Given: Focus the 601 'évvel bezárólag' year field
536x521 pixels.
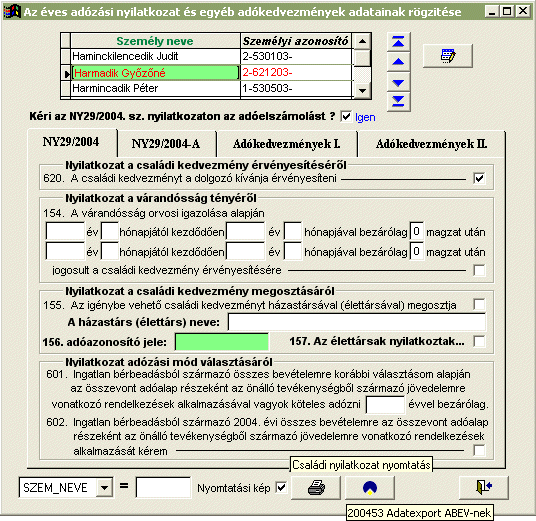Looking at the screenshot, I should click(x=385, y=404).
